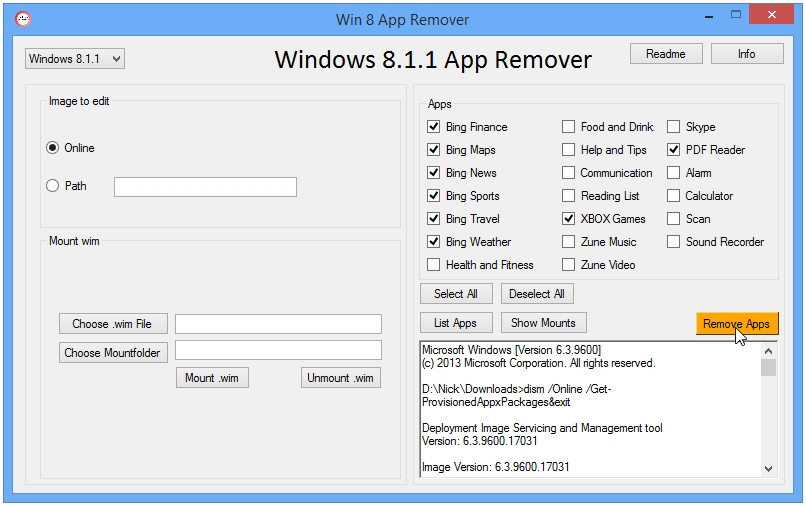Toggle the XBOX Games checkbox
Image resolution: width=806 pixels, height=506 pixels.
[568, 219]
